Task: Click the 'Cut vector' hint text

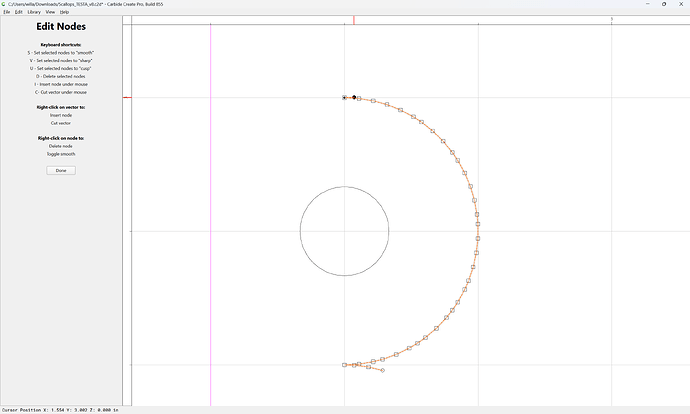Action: pos(61,123)
